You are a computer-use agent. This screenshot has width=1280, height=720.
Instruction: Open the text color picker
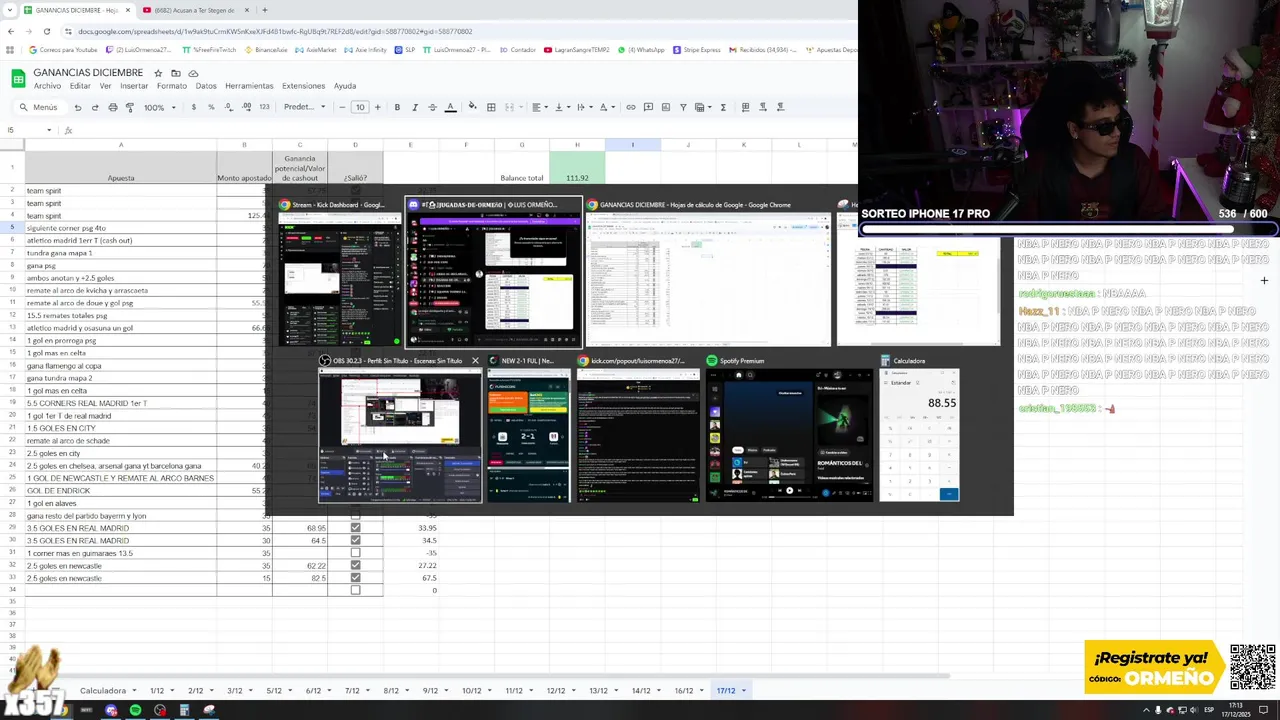pyautogui.click(x=450, y=107)
